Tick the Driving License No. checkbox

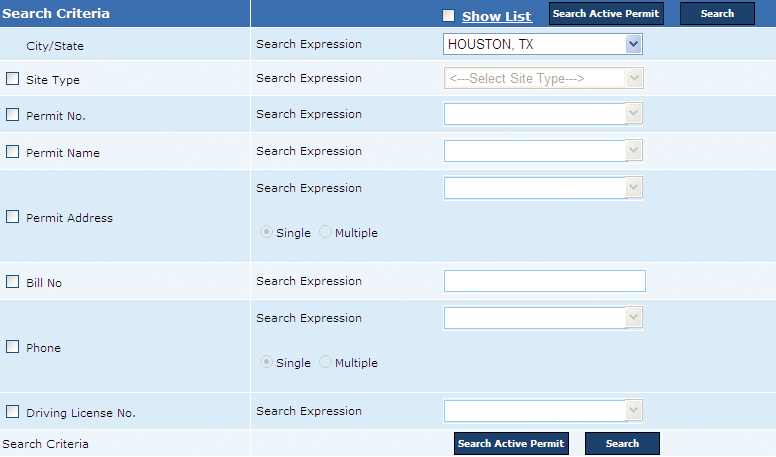pos(13,411)
